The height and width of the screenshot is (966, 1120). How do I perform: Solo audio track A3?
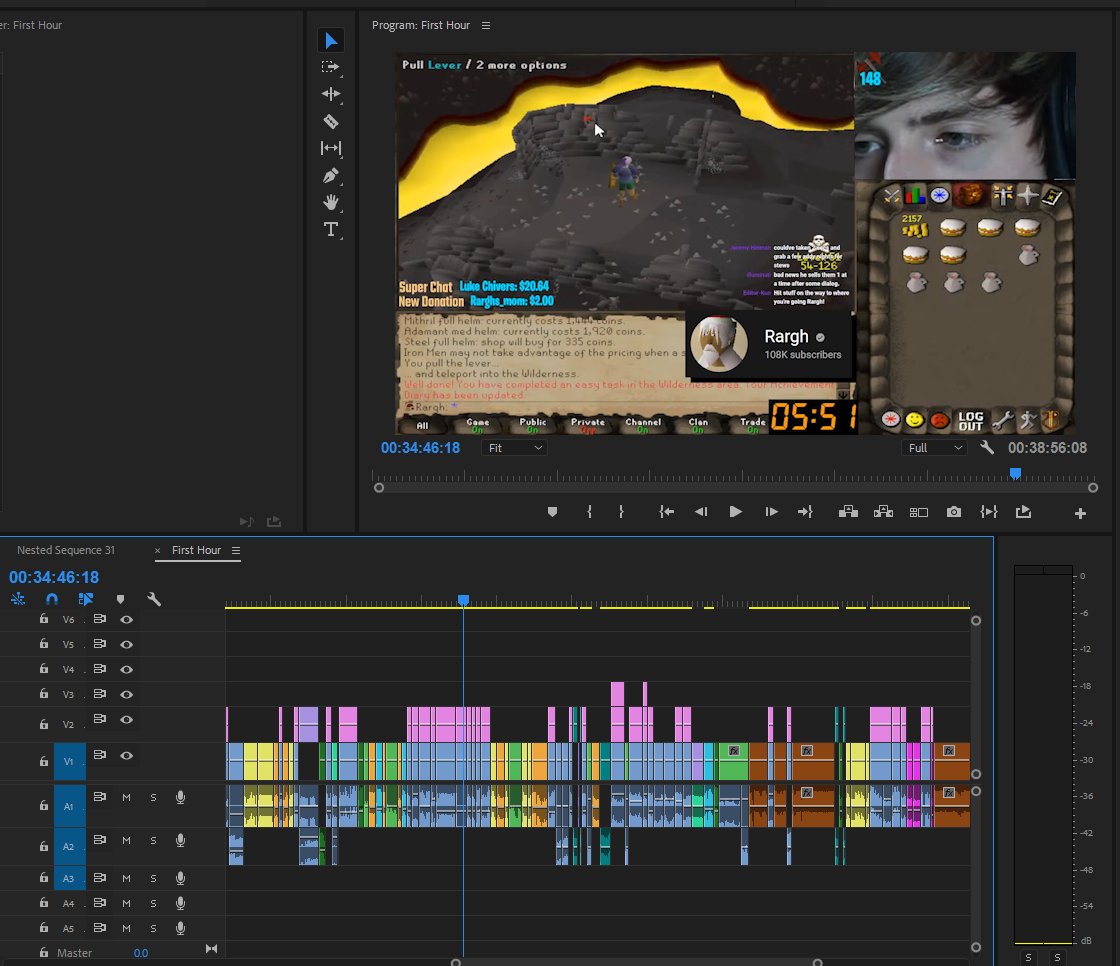tap(153, 878)
